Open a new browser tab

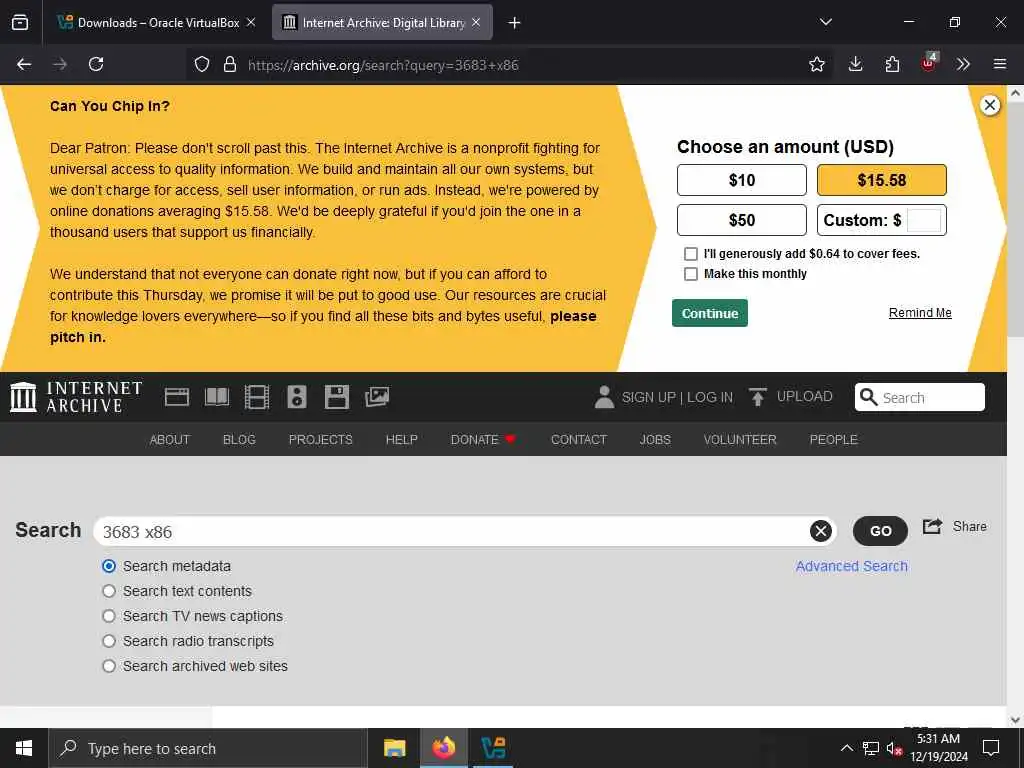pos(515,23)
